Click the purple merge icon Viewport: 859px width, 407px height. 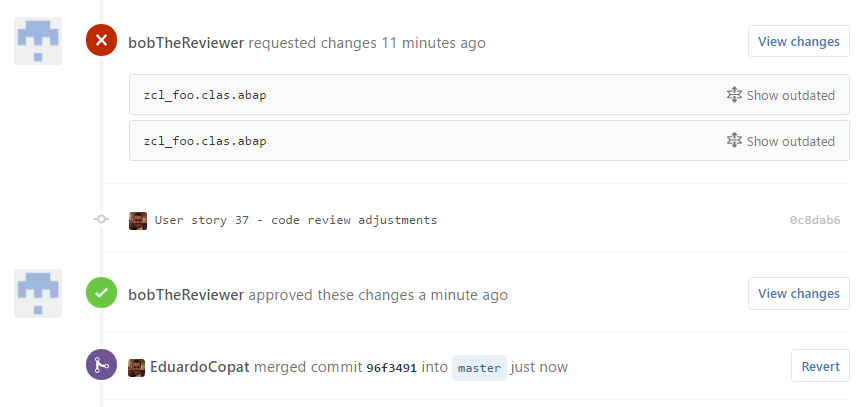pos(101,364)
